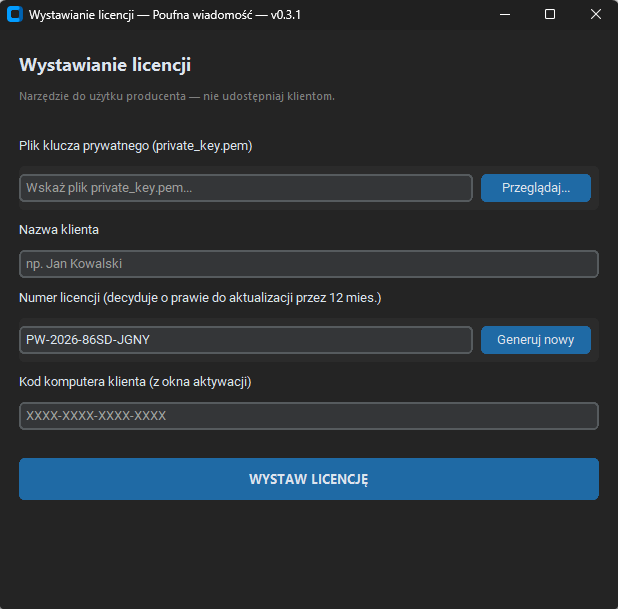Click the 'Plik klucza prywatnego (private_key.pem)' label

click(136, 146)
